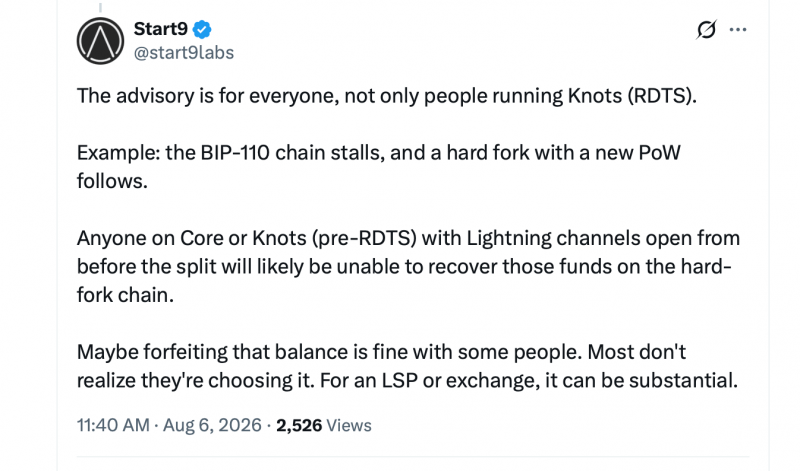This screenshot has width=800, height=471.
Task: Click the sentence starting 'The advisory is for everyone'
Action: (387, 96)
